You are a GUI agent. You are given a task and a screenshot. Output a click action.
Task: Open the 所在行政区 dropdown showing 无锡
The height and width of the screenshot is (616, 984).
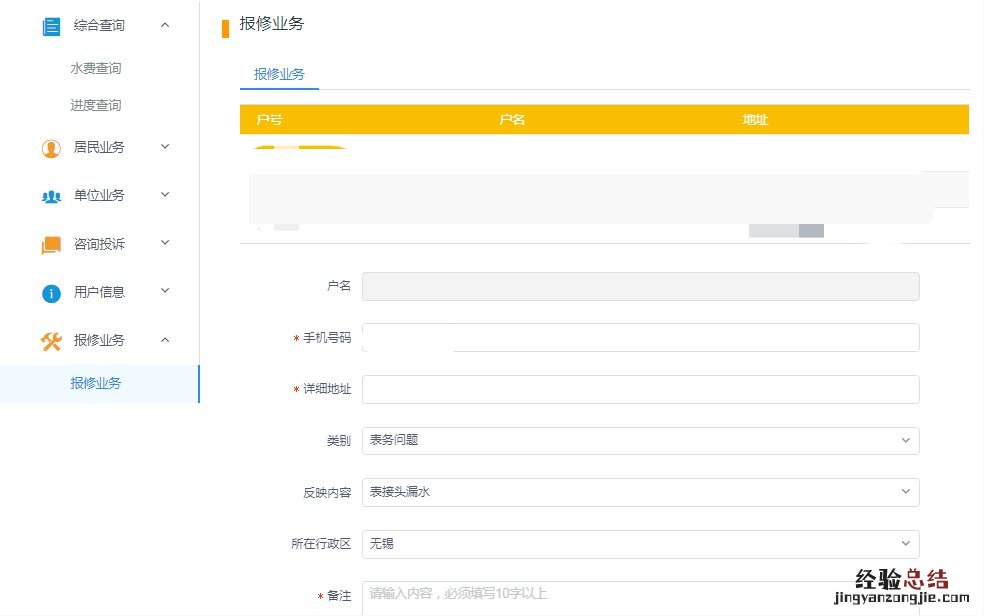[640, 544]
